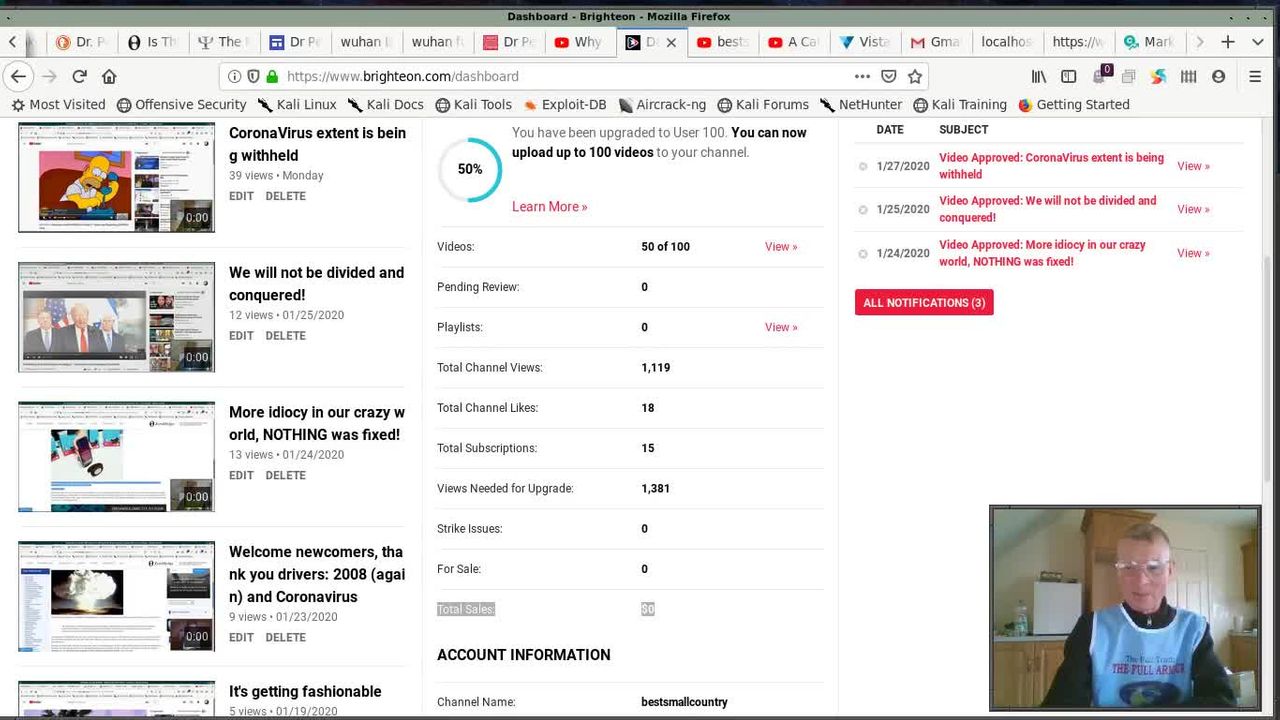The image size is (1280, 720).
Task: Open page actions three-dots menu
Action: tap(862, 76)
